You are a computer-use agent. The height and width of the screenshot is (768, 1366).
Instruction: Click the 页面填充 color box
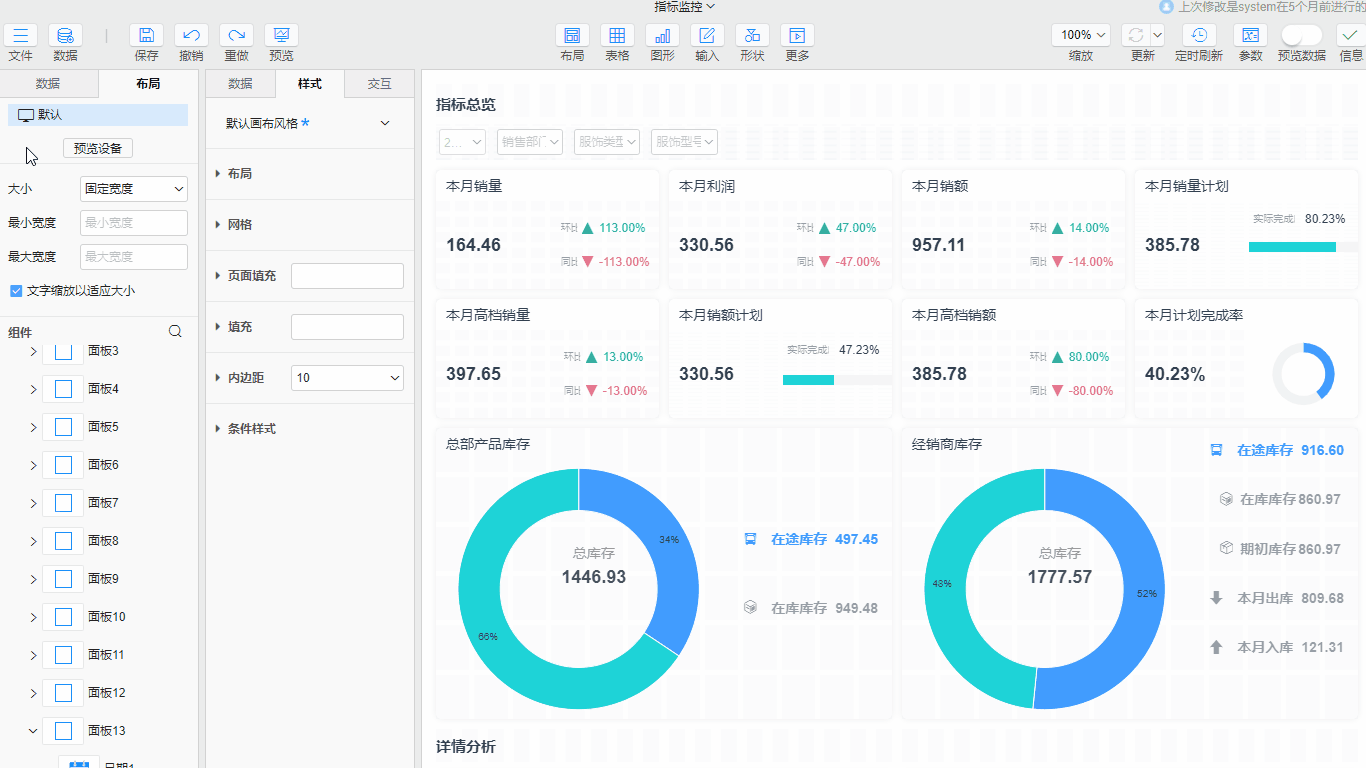tap(347, 276)
